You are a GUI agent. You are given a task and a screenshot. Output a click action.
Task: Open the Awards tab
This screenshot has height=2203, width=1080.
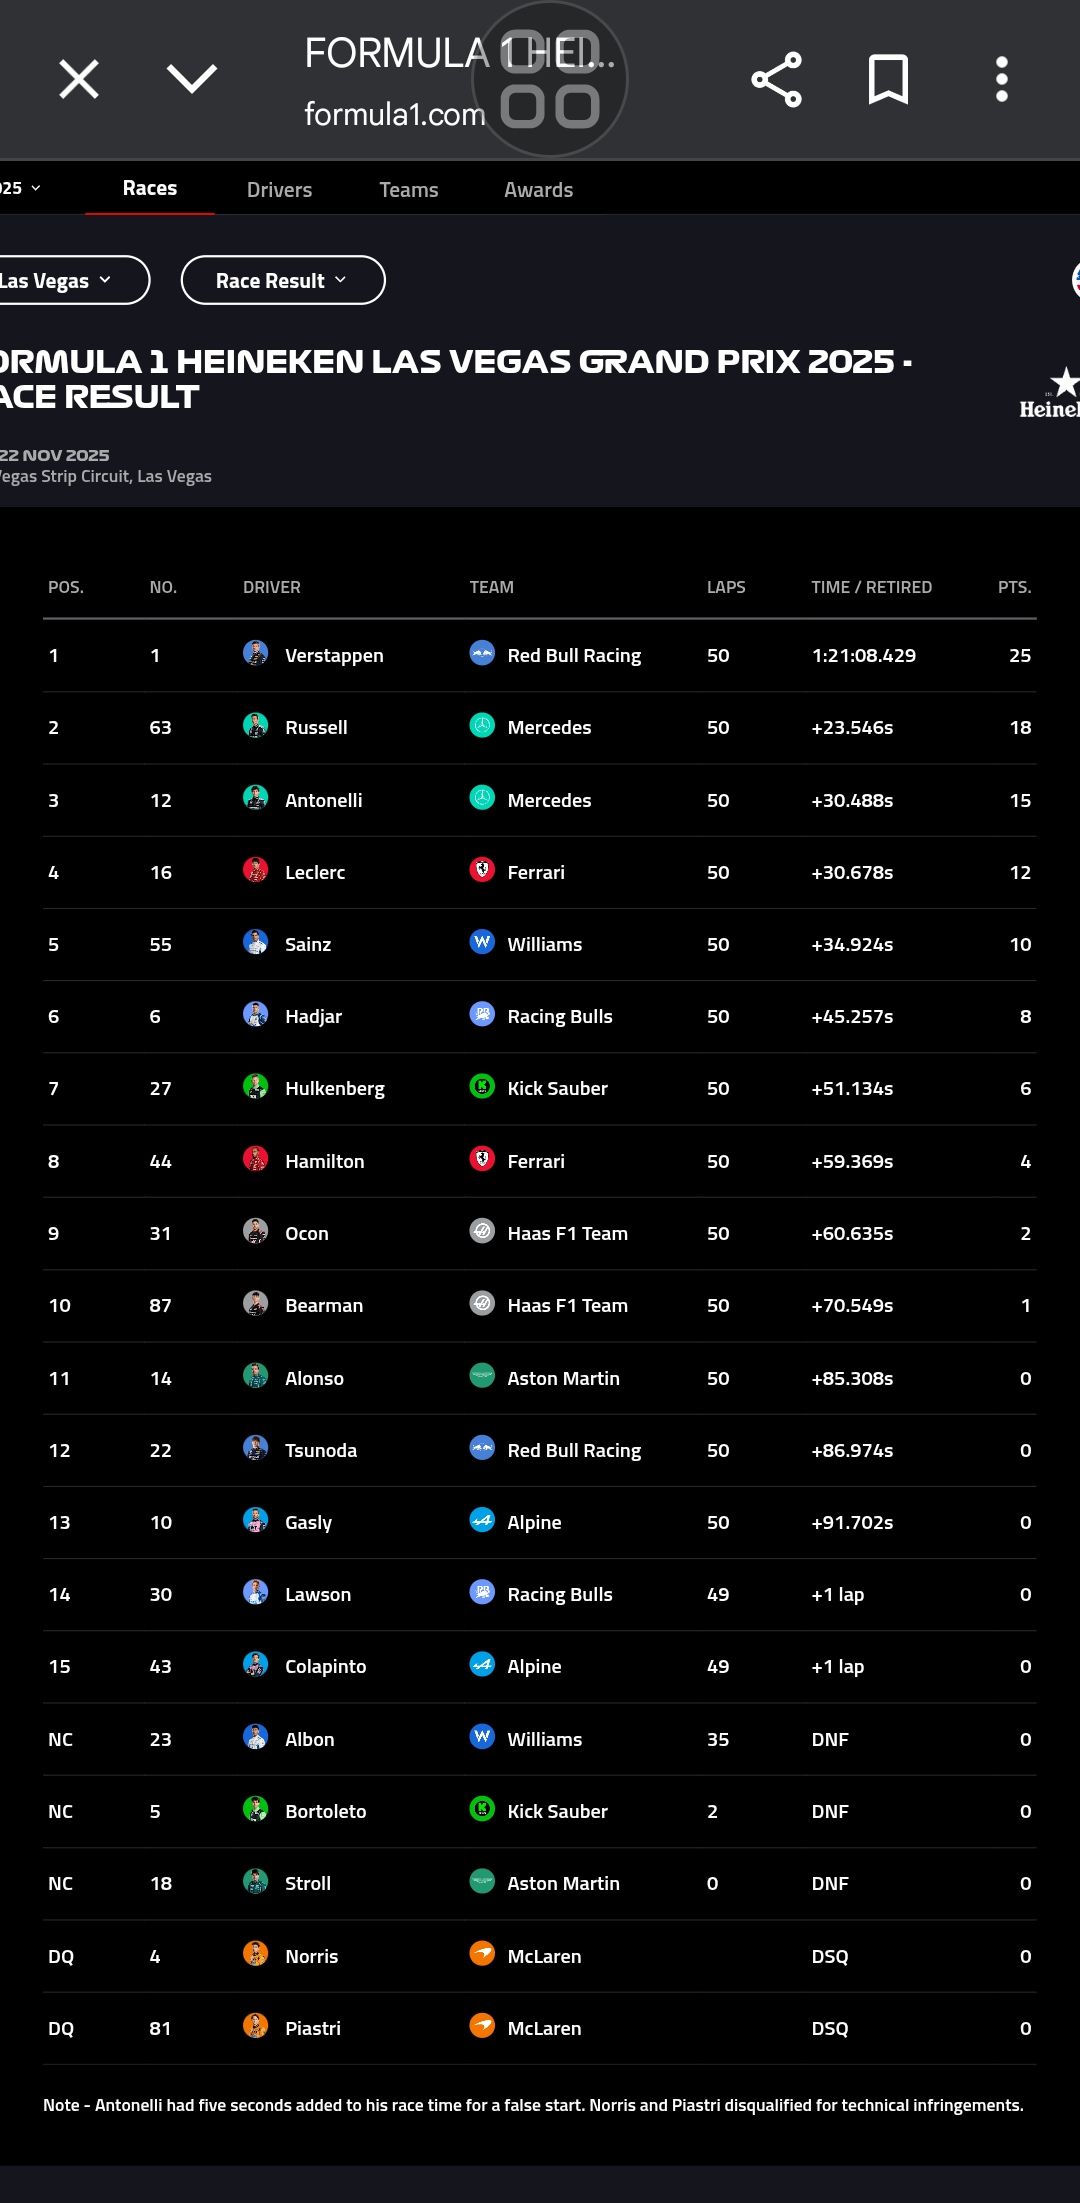pyautogui.click(x=539, y=189)
